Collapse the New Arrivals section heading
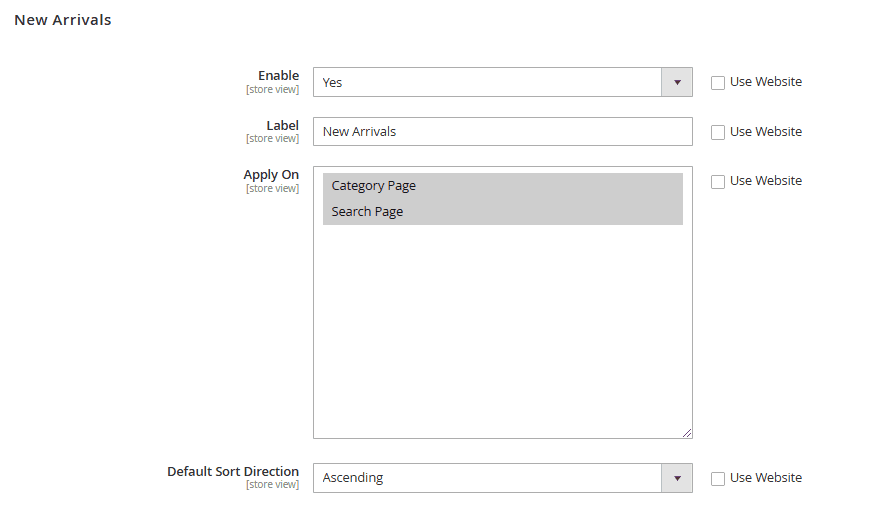 coord(63,20)
